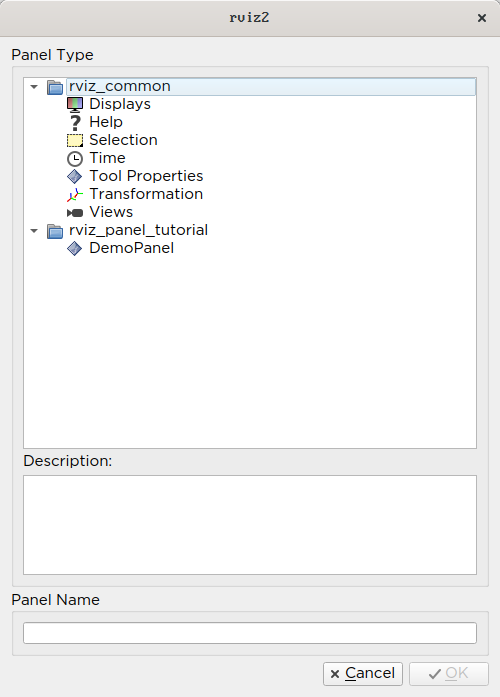Click the OK button

(x=448, y=673)
